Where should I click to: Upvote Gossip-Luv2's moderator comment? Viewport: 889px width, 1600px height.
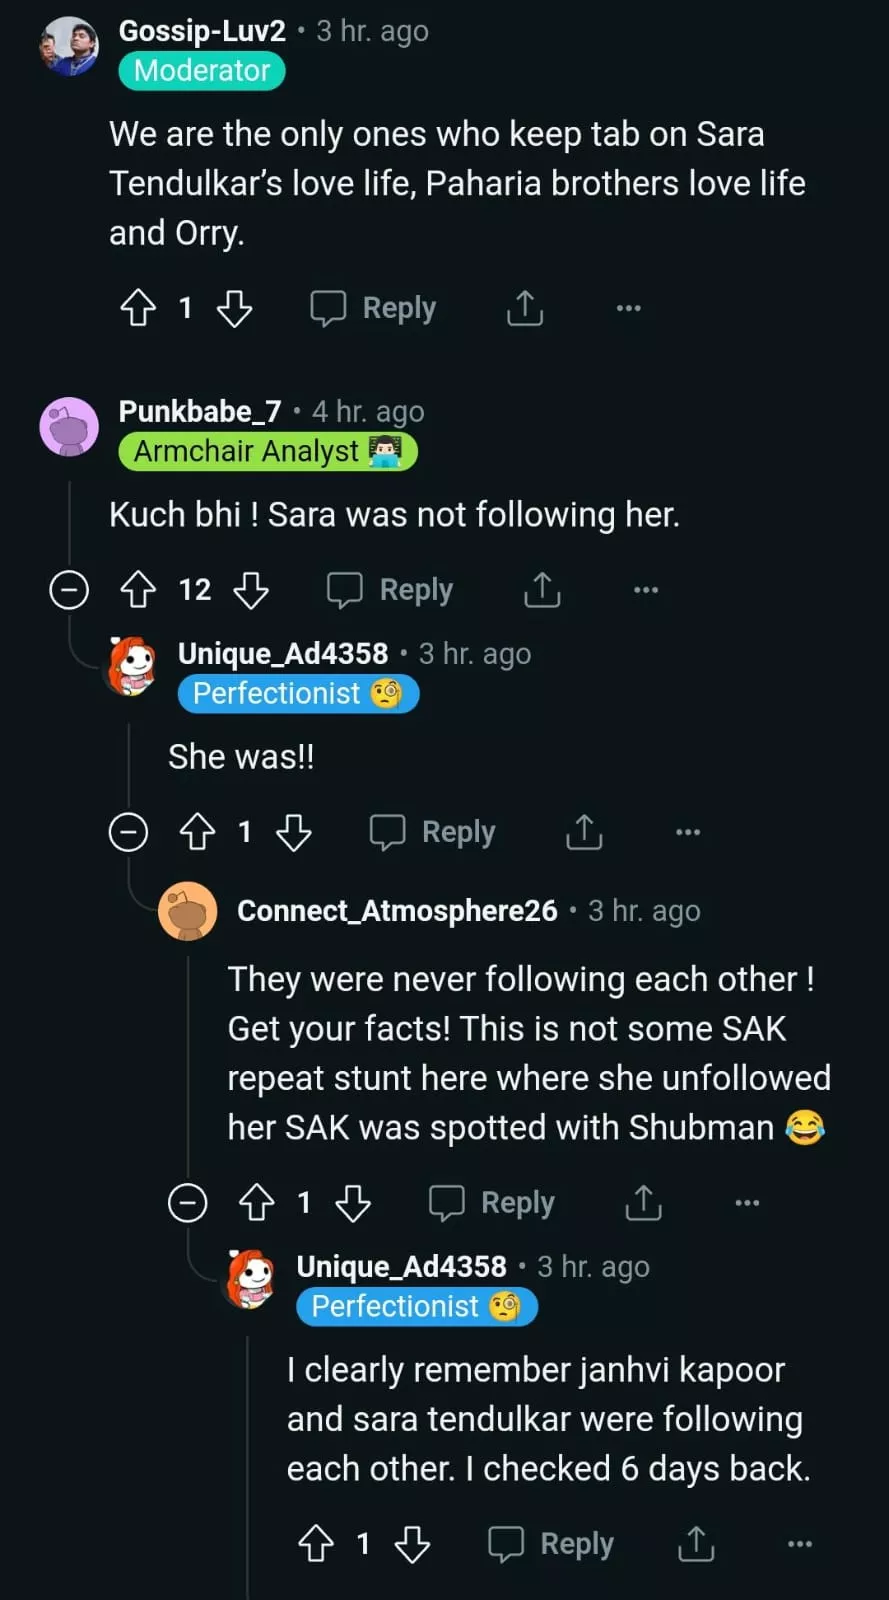coord(138,308)
